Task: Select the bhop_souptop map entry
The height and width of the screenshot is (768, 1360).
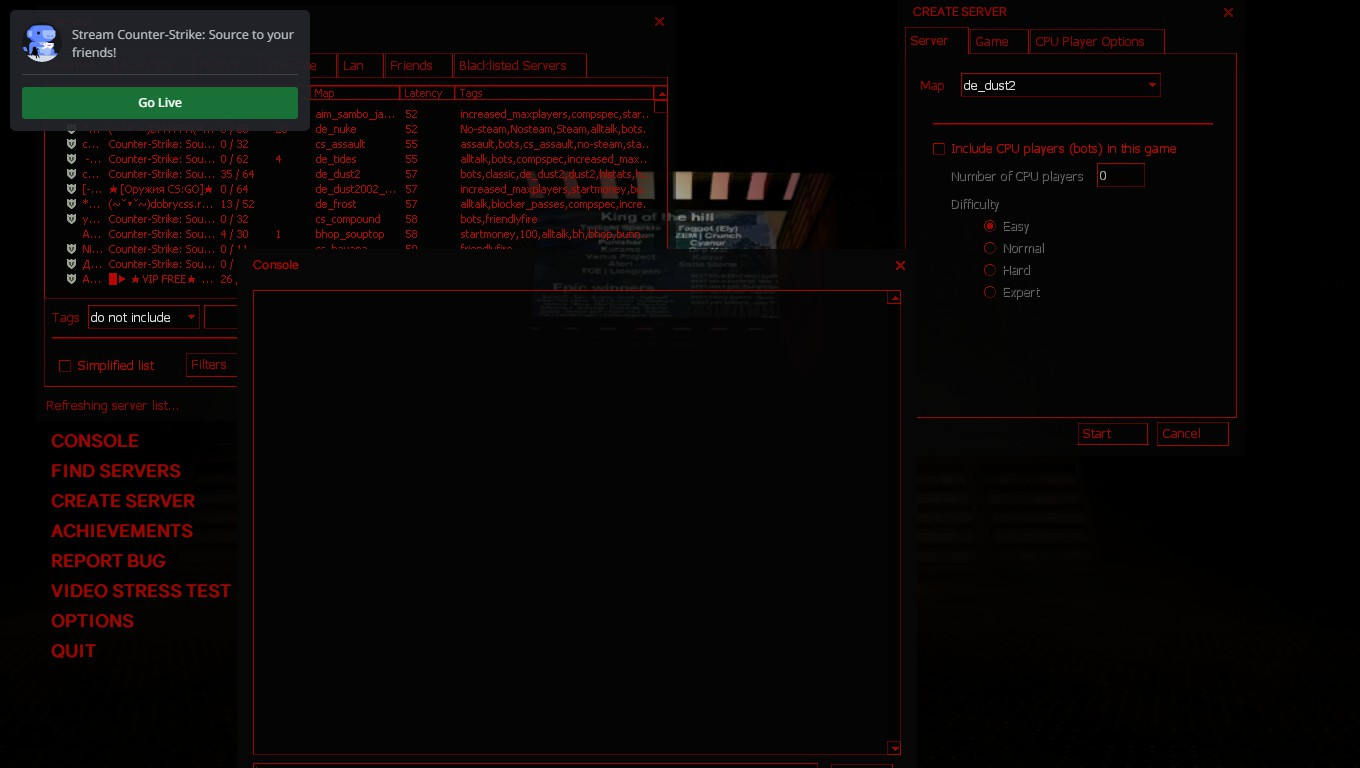Action: tap(350, 234)
